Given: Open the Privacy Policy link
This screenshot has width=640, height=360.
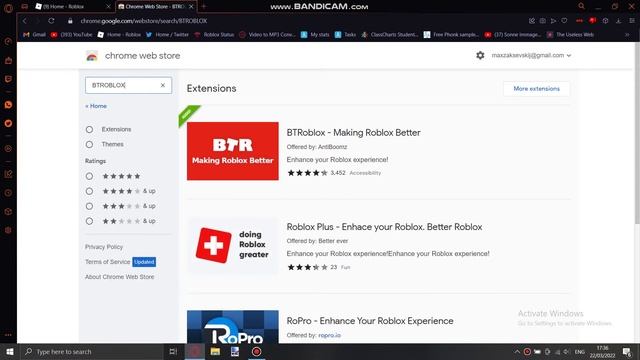Looking at the screenshot, I should 104,247.
